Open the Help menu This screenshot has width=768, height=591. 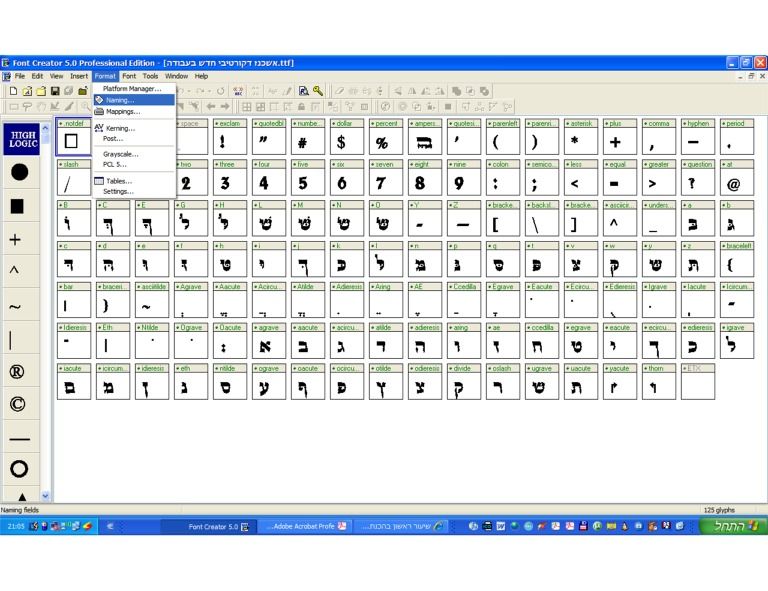point(201,76)
